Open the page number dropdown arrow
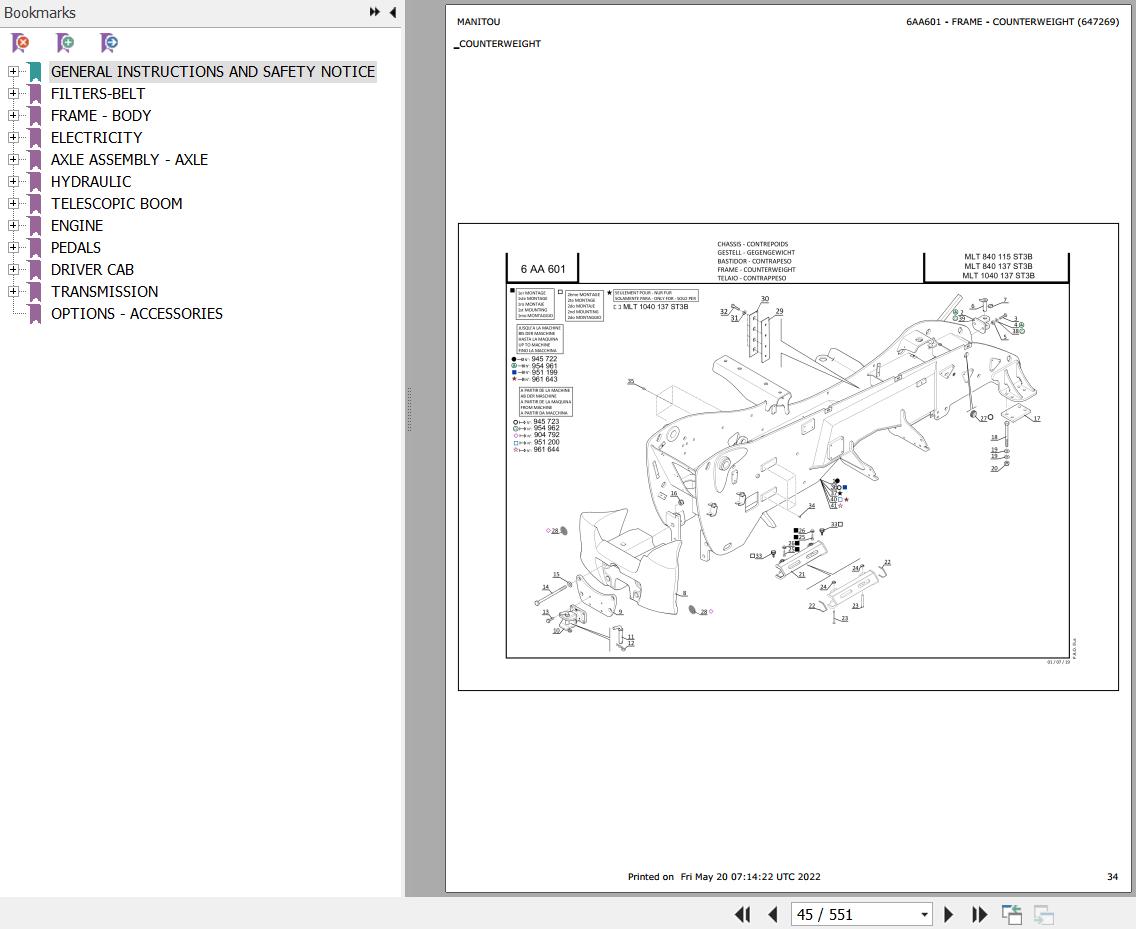This screenshot has width=1136, height=929. tap(924, 915)
